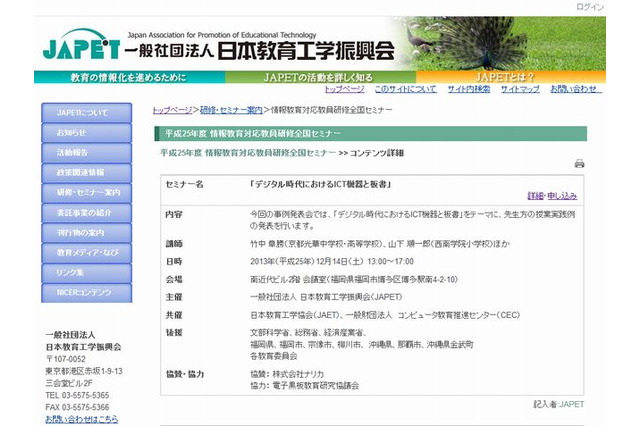Click the date text 2013年 12月14日 13:00〜17:00
This screenshot has width=640, height=426.
(332, 261)
